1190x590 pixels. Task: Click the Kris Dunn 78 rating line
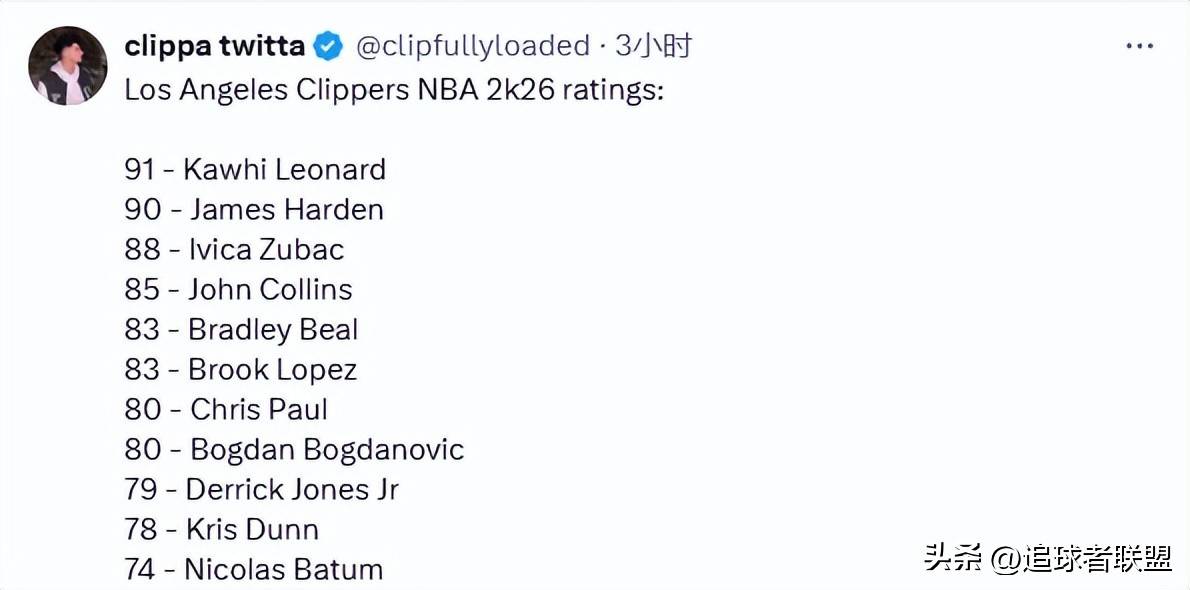click(x=222, y=529)
